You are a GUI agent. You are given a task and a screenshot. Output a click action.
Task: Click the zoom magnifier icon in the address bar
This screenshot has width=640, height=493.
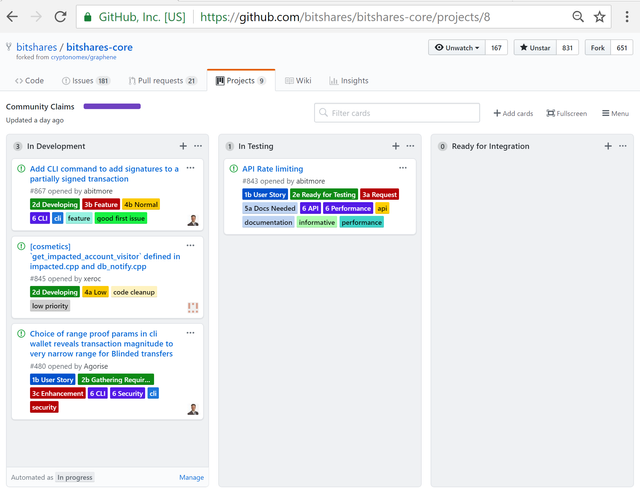[x=578, y=17]
